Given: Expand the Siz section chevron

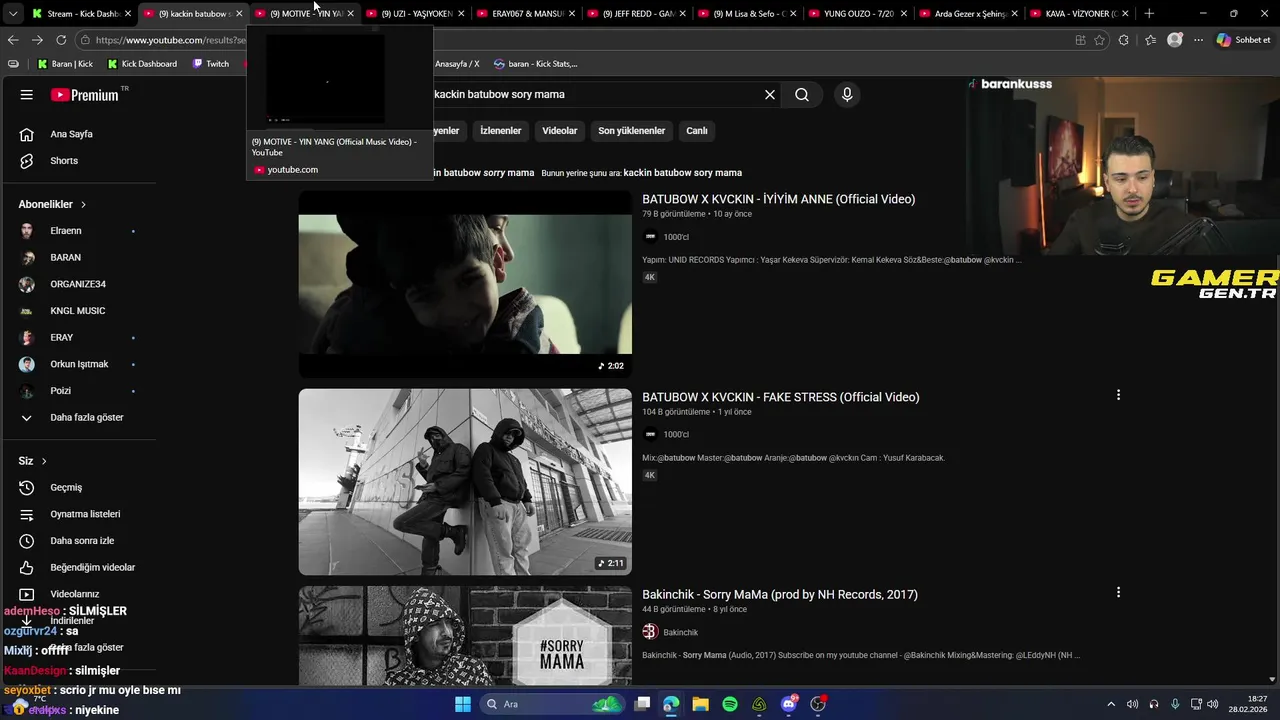Looking at the screenshot, I should (x=44, y=461).
